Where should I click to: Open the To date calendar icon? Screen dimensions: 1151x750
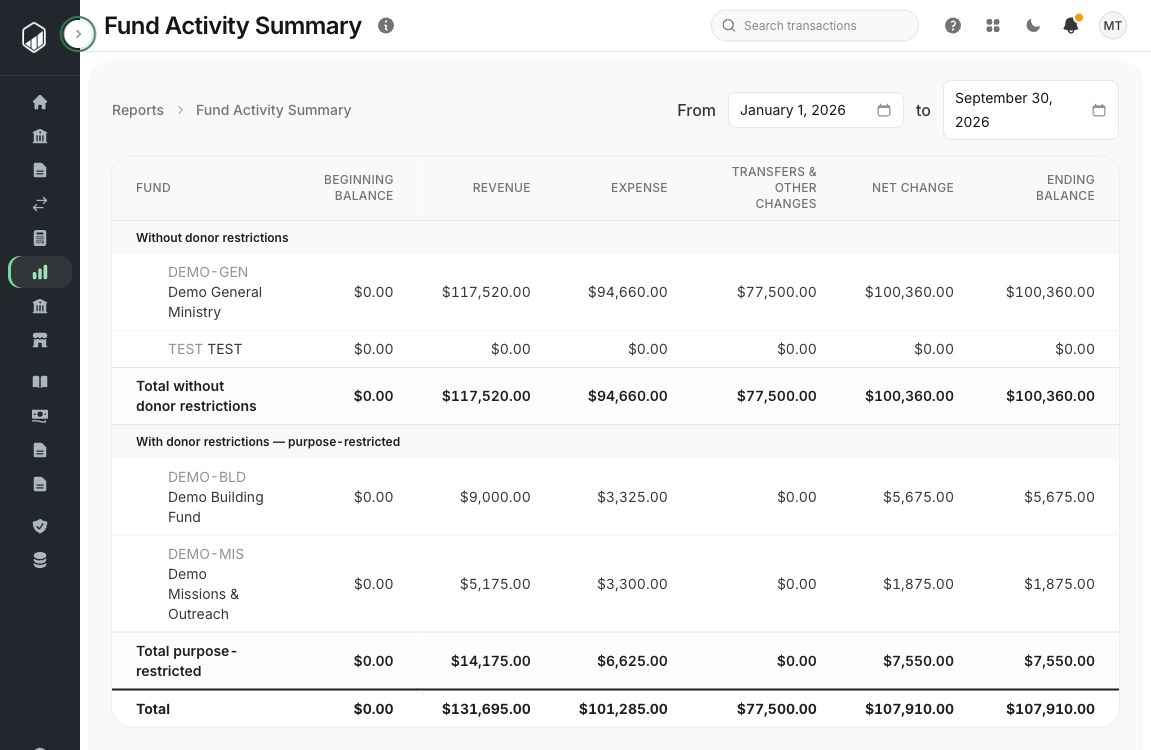(1099, 110)
